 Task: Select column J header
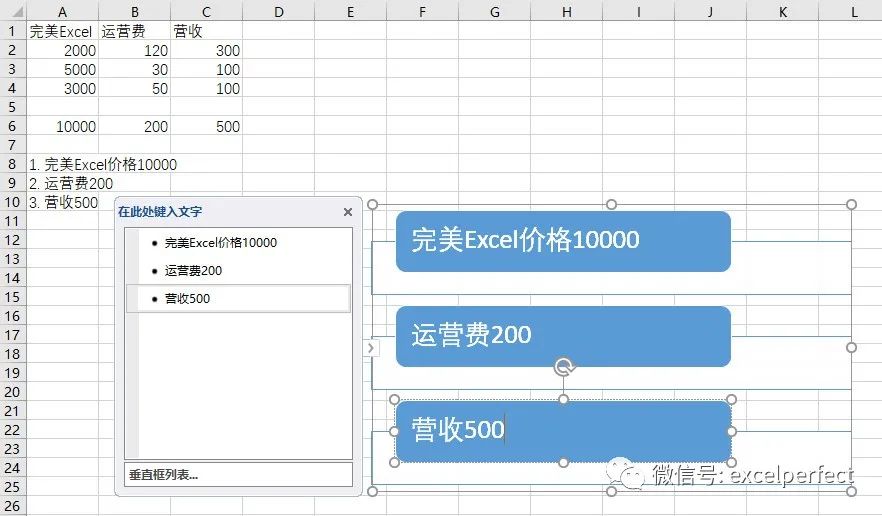[x=710, y=11]
